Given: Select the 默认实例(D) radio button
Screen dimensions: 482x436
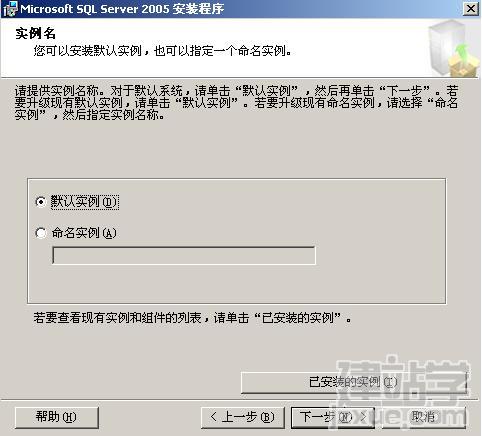Looking at the screenshot, I should click(x=41, y=202).
